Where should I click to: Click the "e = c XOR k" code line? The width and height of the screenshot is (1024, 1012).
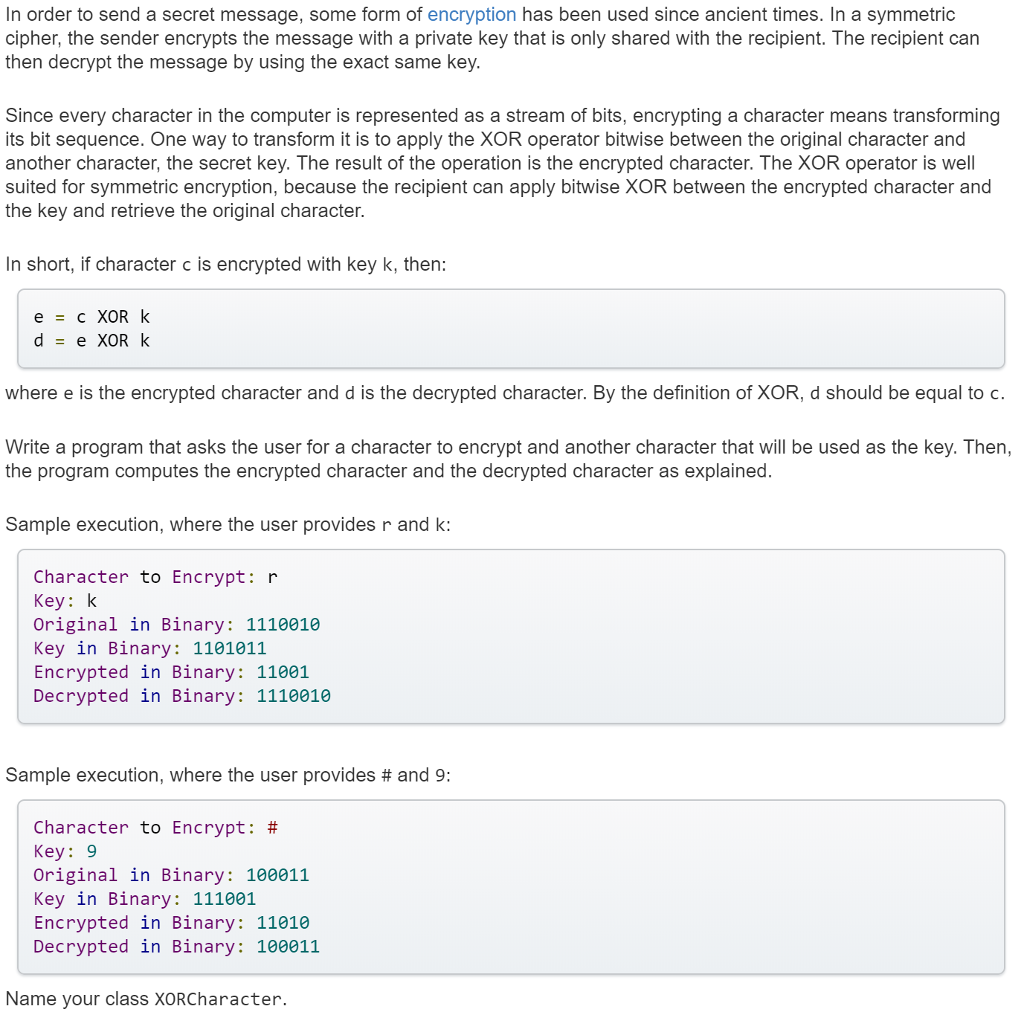[x=92, y=317]
